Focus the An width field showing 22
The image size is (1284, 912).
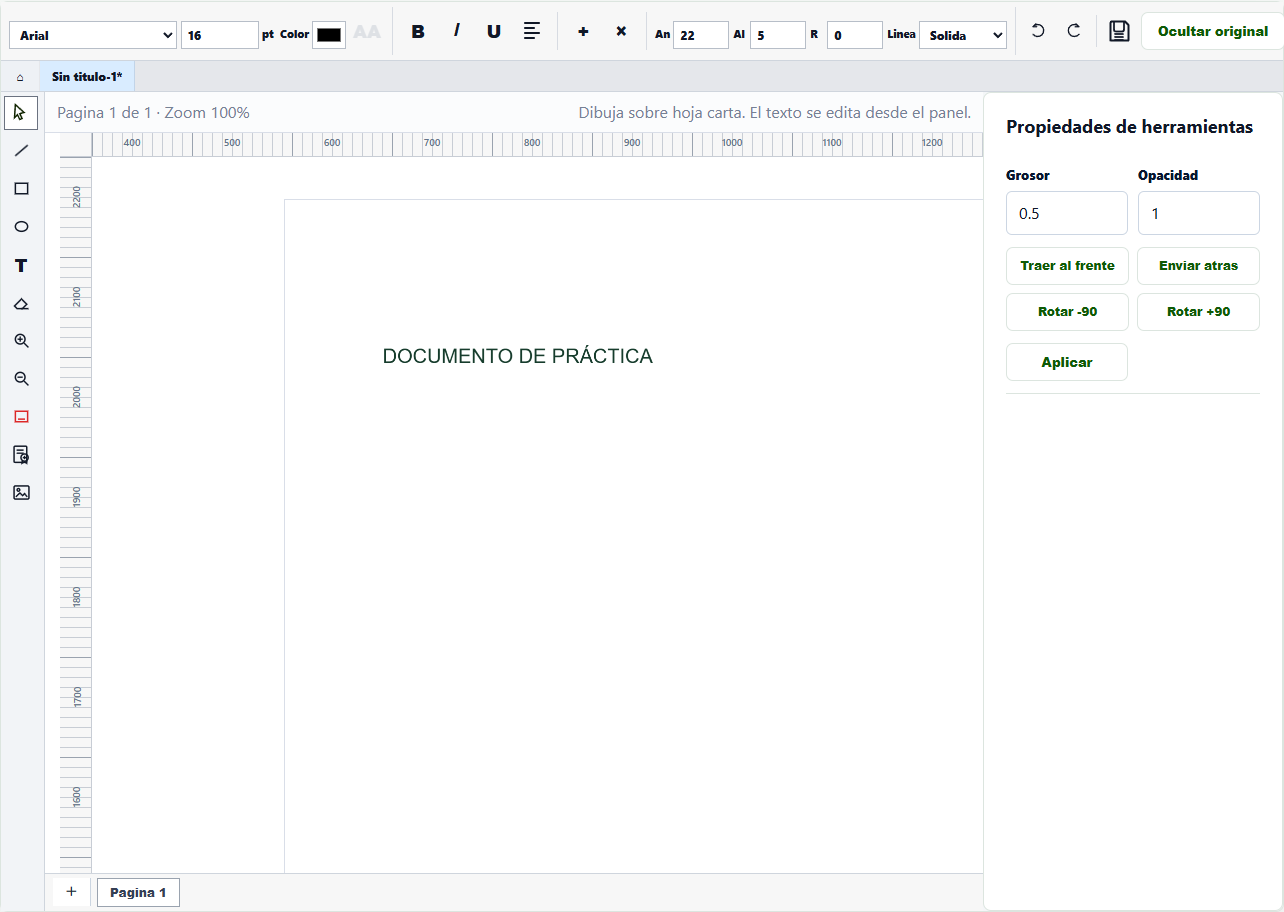[x=701, y=35]
